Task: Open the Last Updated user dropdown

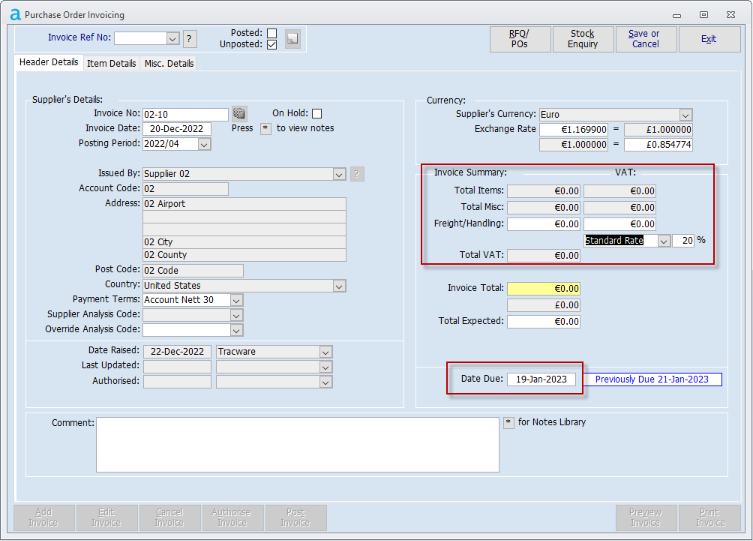Action: pyautogui.click(x=325, y=367)
